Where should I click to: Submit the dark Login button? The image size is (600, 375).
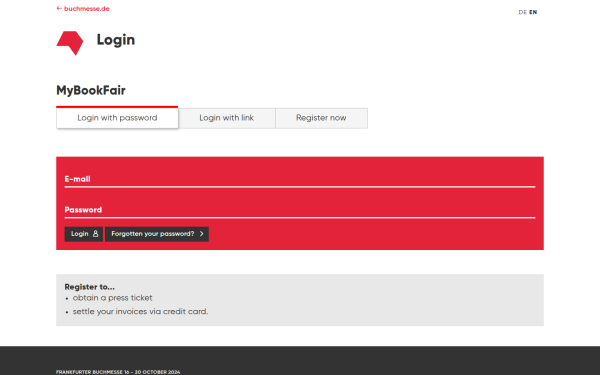[83, 234]
